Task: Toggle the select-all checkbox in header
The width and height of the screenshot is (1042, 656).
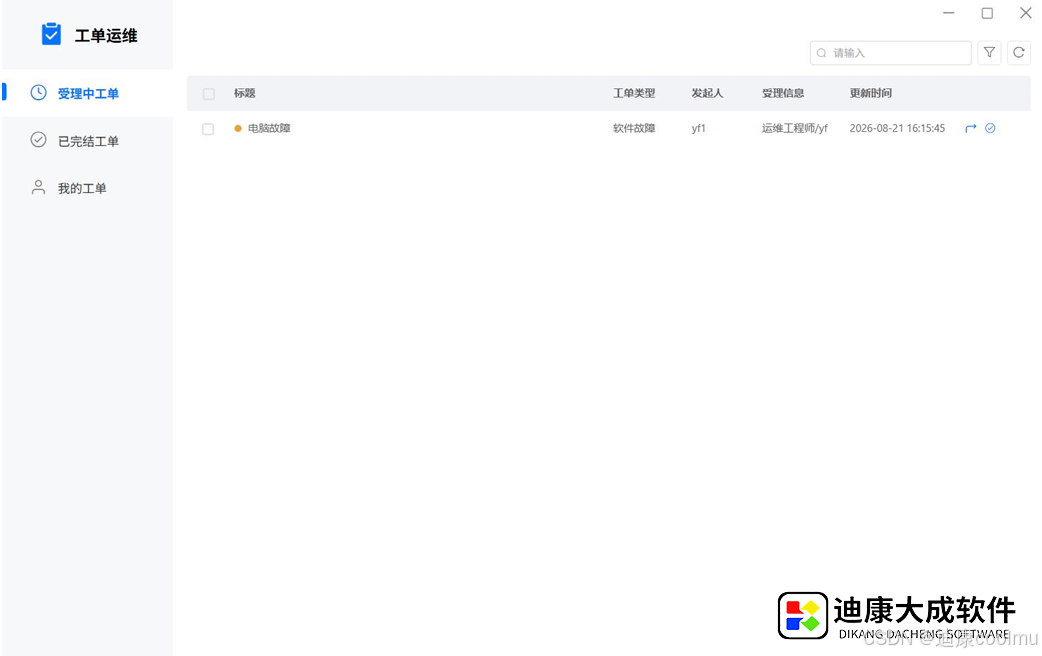Action: (209, 94)
